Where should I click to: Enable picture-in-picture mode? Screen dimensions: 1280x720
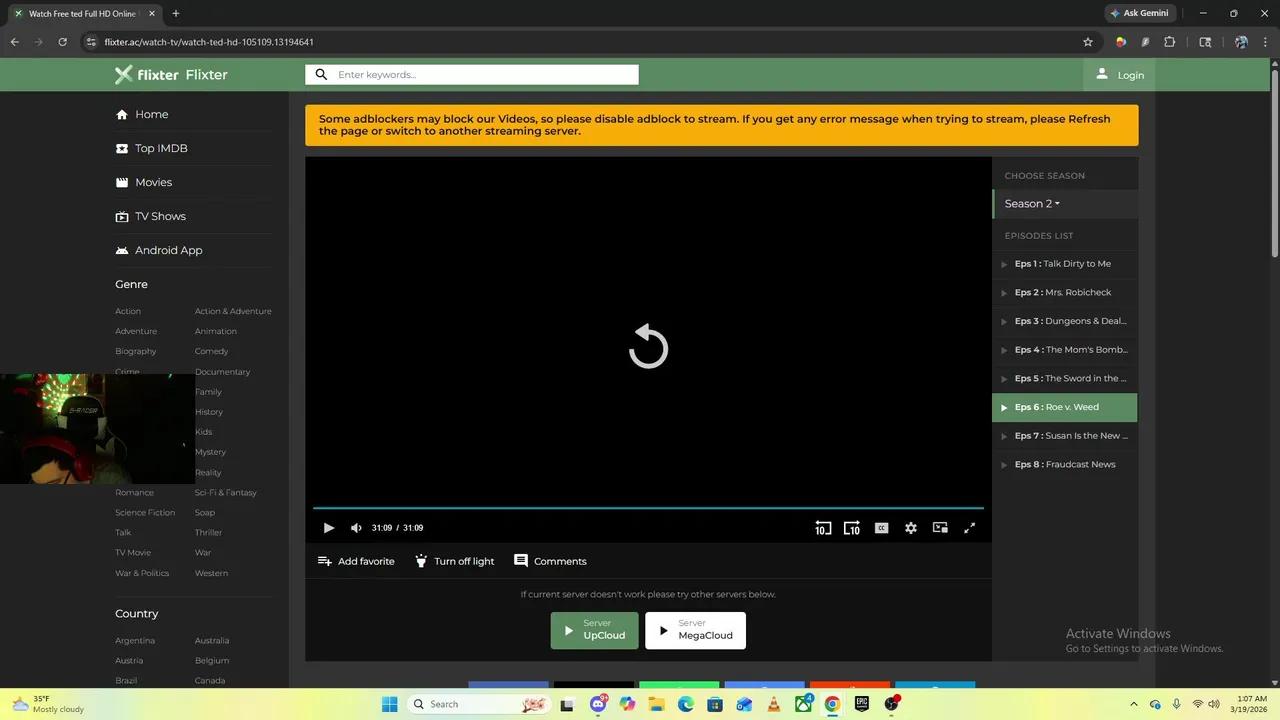click(x=939, y=527)
